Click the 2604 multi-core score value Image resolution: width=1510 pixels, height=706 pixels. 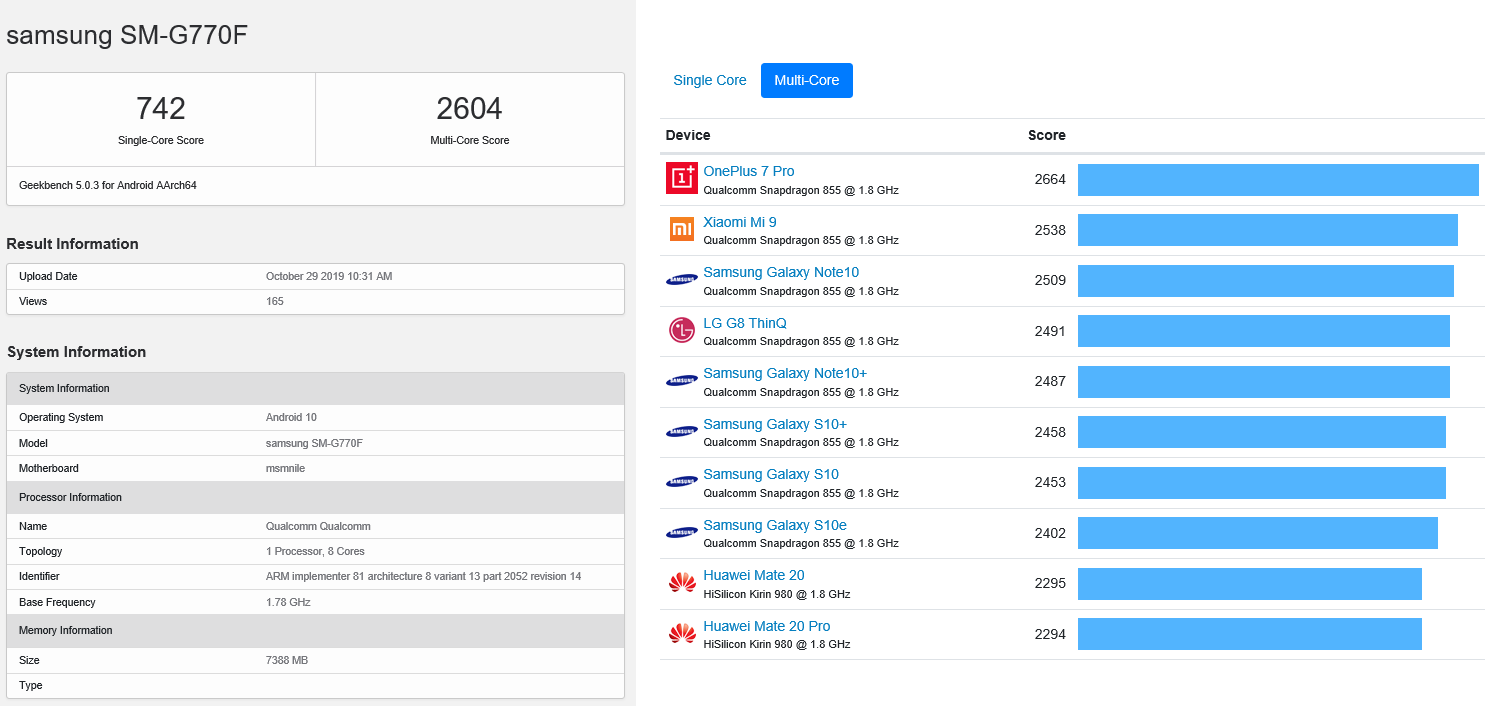tap(469, 108)
